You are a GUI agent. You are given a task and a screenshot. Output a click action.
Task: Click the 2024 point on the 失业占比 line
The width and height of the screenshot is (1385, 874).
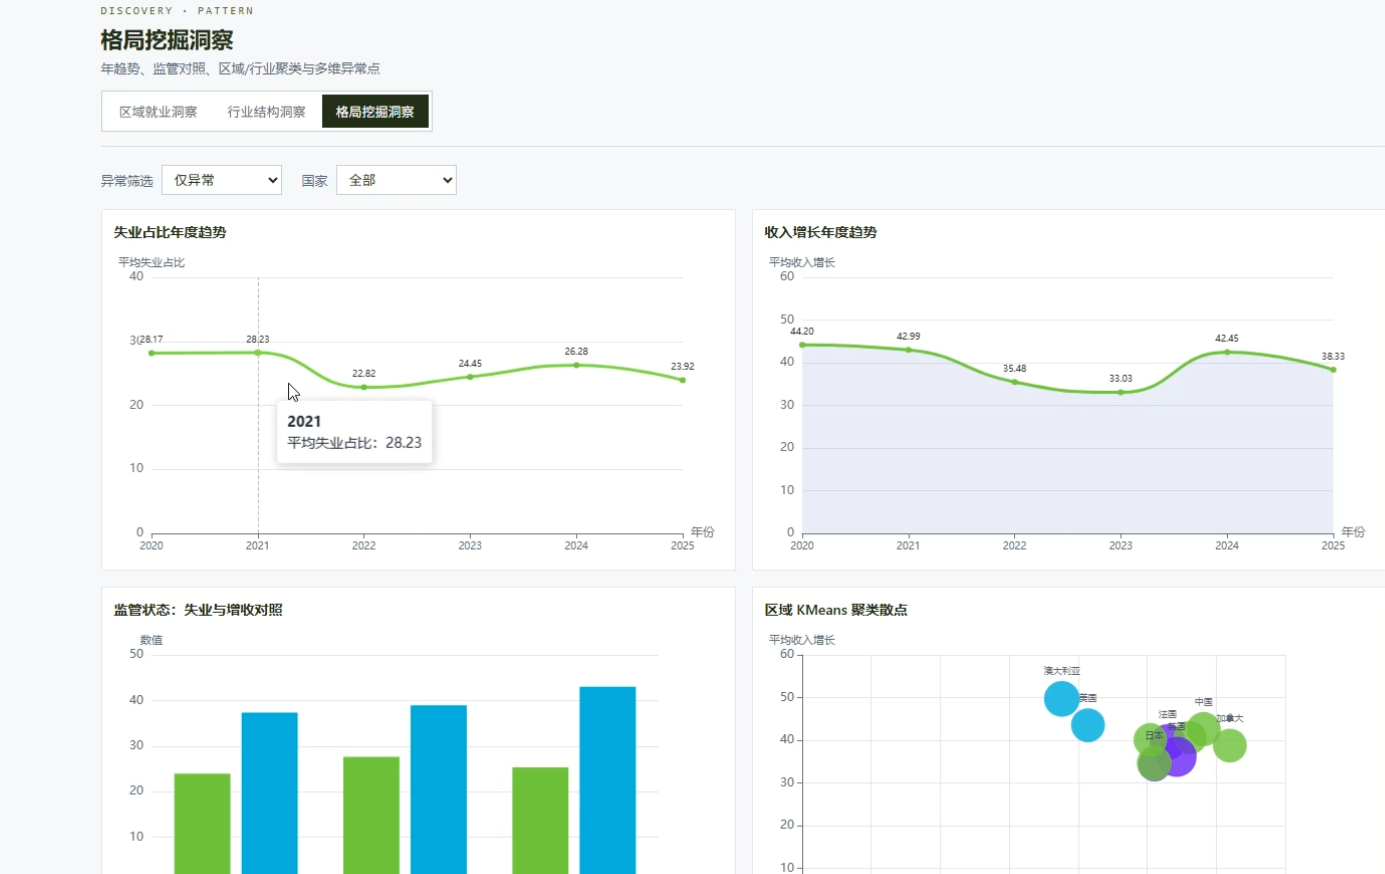[576, 365]
